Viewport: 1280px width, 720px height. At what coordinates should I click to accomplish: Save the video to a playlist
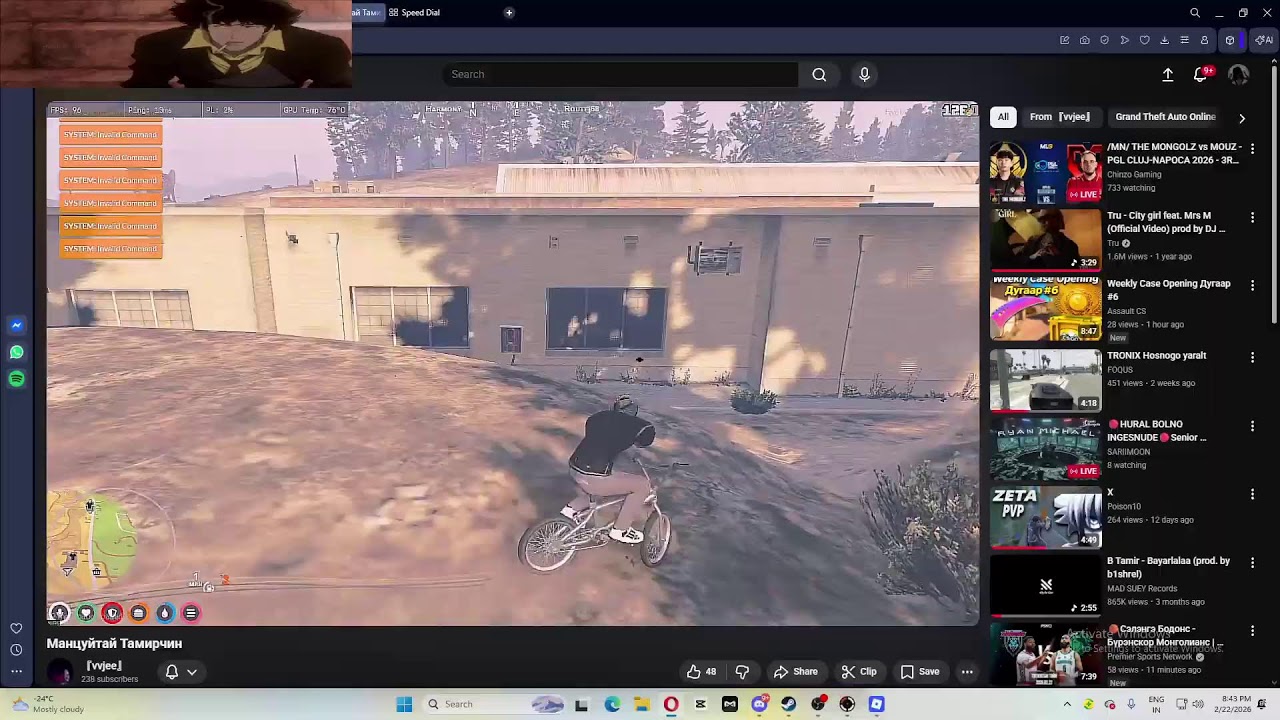(920, 672)
